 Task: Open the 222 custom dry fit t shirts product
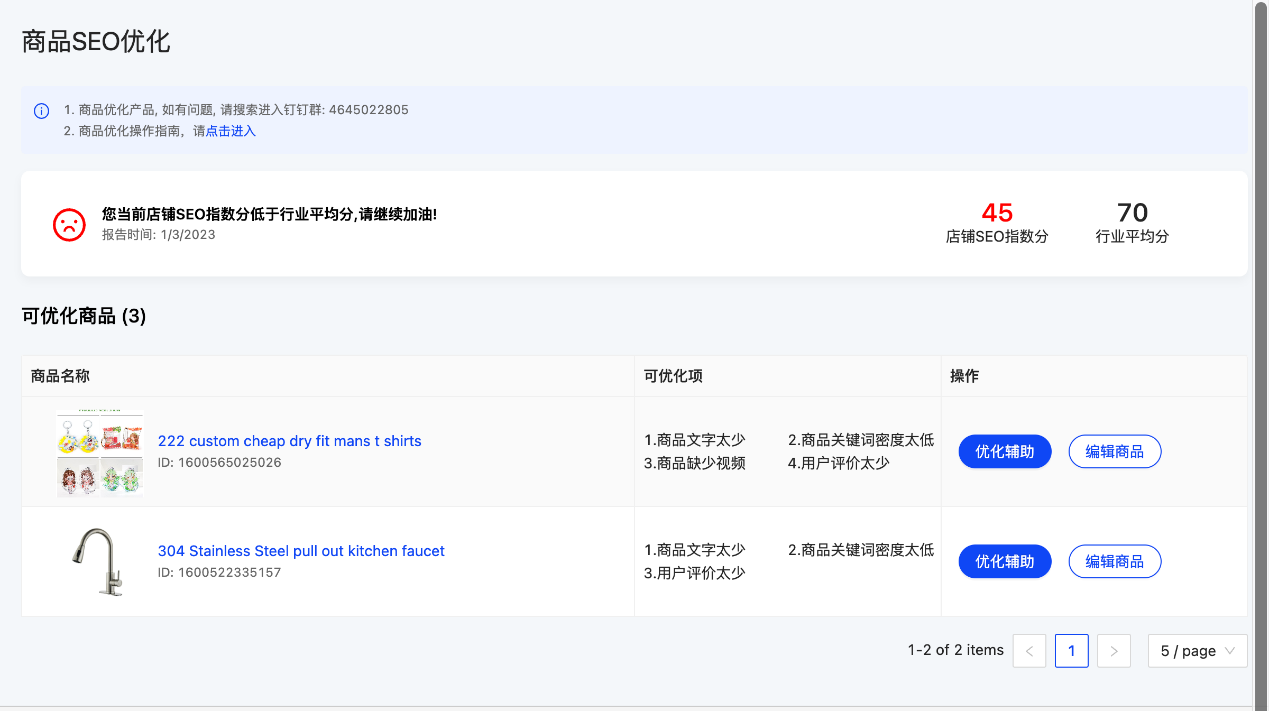pos(289,440)
